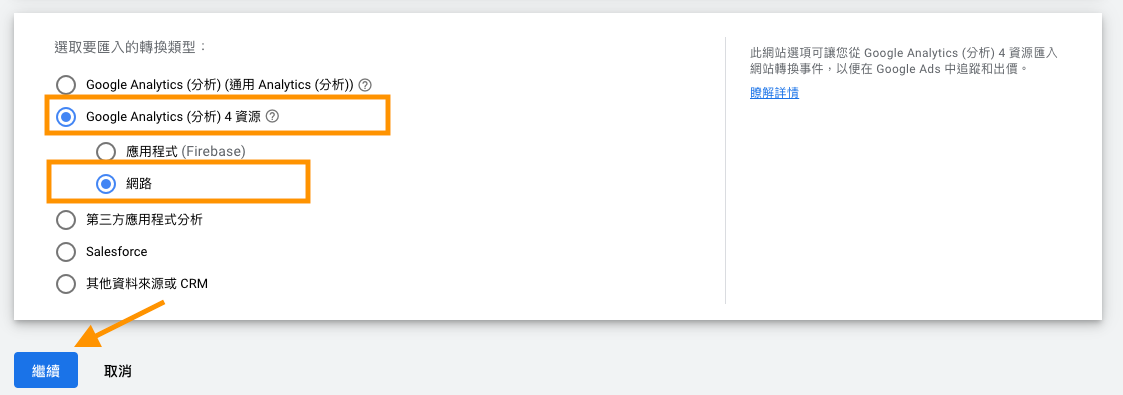Image resolution: width=1123 pixels, height=395 pixels.
Task: Click the Salesforce label text
Action: point(117,252)
